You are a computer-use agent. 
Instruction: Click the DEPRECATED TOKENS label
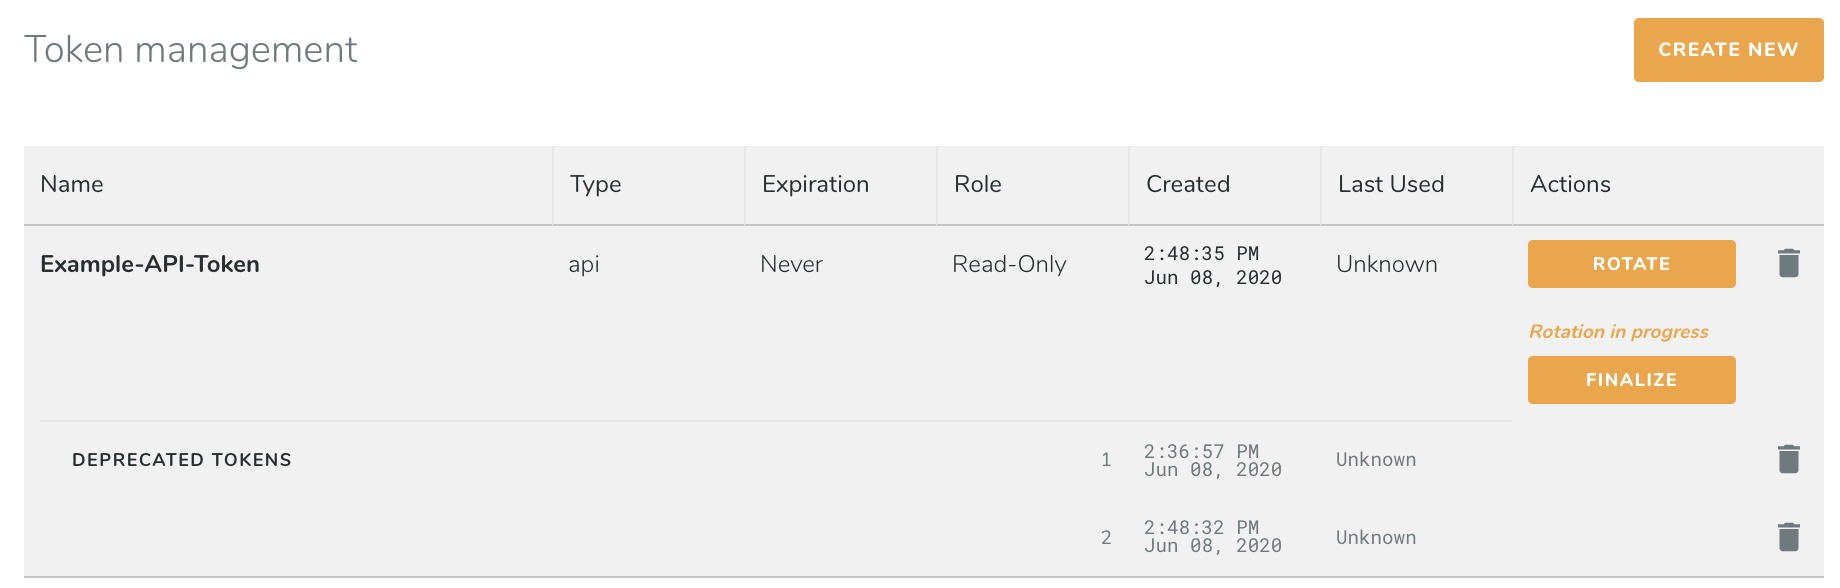(182, 460)
